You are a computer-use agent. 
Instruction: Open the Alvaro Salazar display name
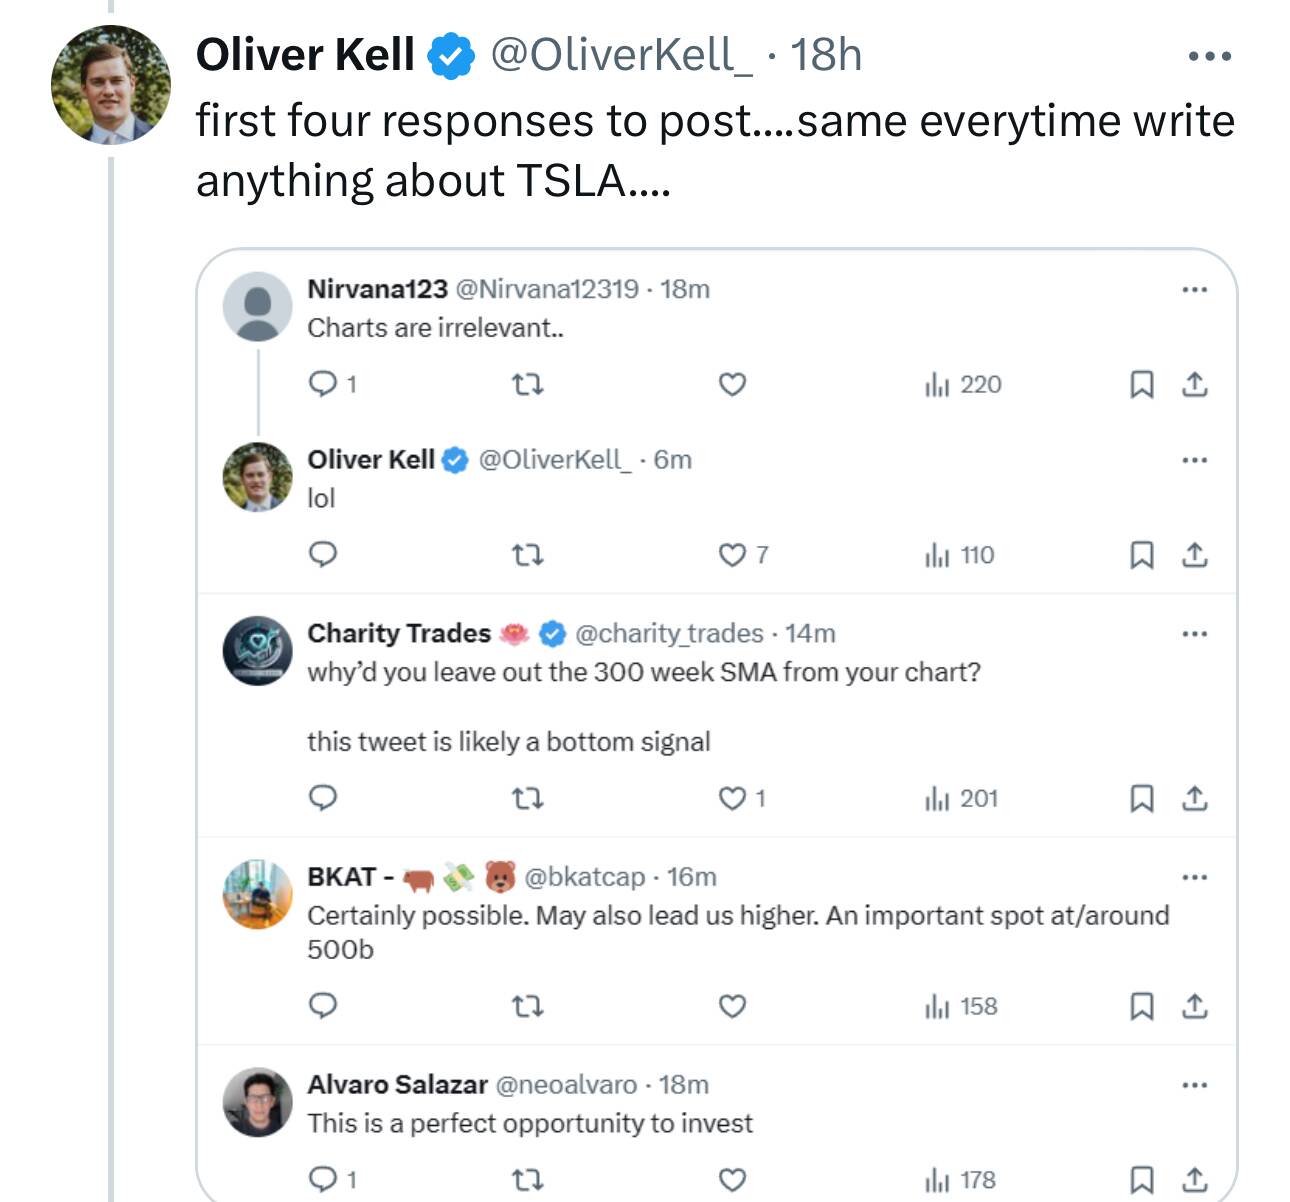click(397, 1084)
